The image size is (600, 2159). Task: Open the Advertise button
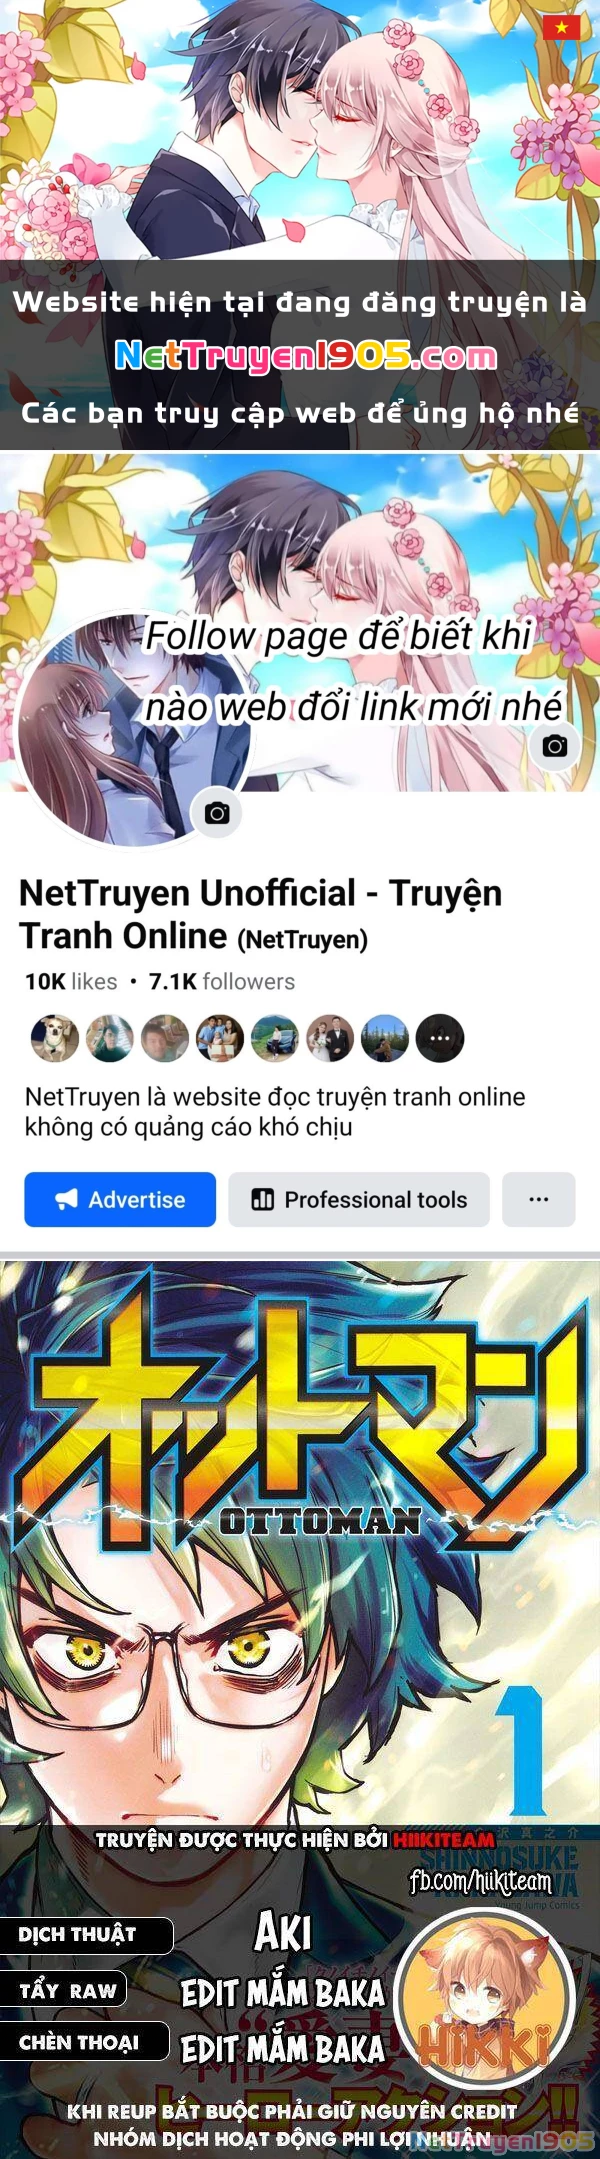tap(120, 1199)
